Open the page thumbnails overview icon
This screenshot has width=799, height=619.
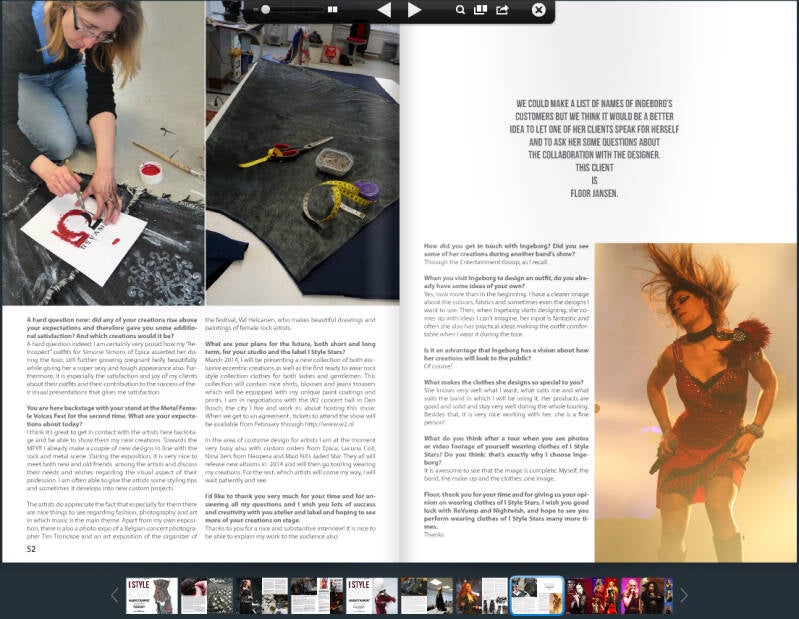coord(481,10)
